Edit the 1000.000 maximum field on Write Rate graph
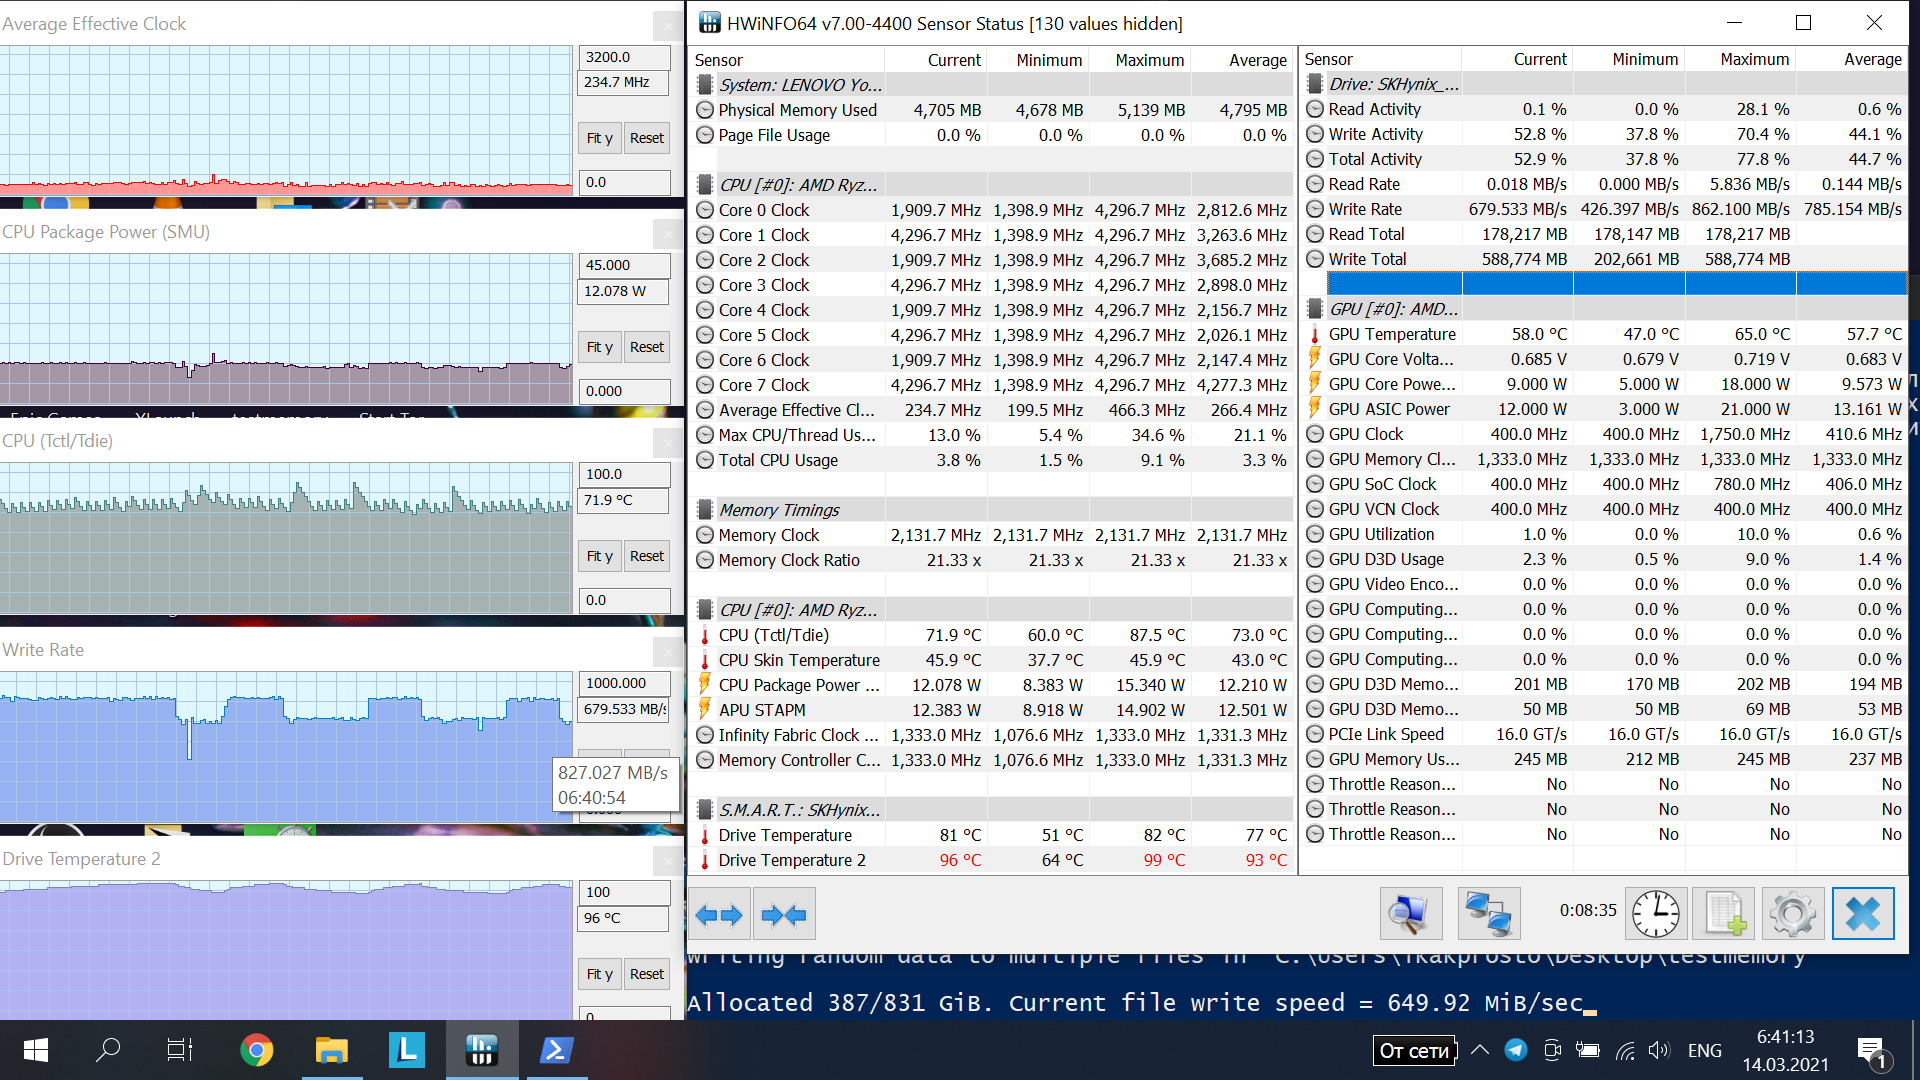Screen dimensions: 1920x1080 tap(625, 683)
